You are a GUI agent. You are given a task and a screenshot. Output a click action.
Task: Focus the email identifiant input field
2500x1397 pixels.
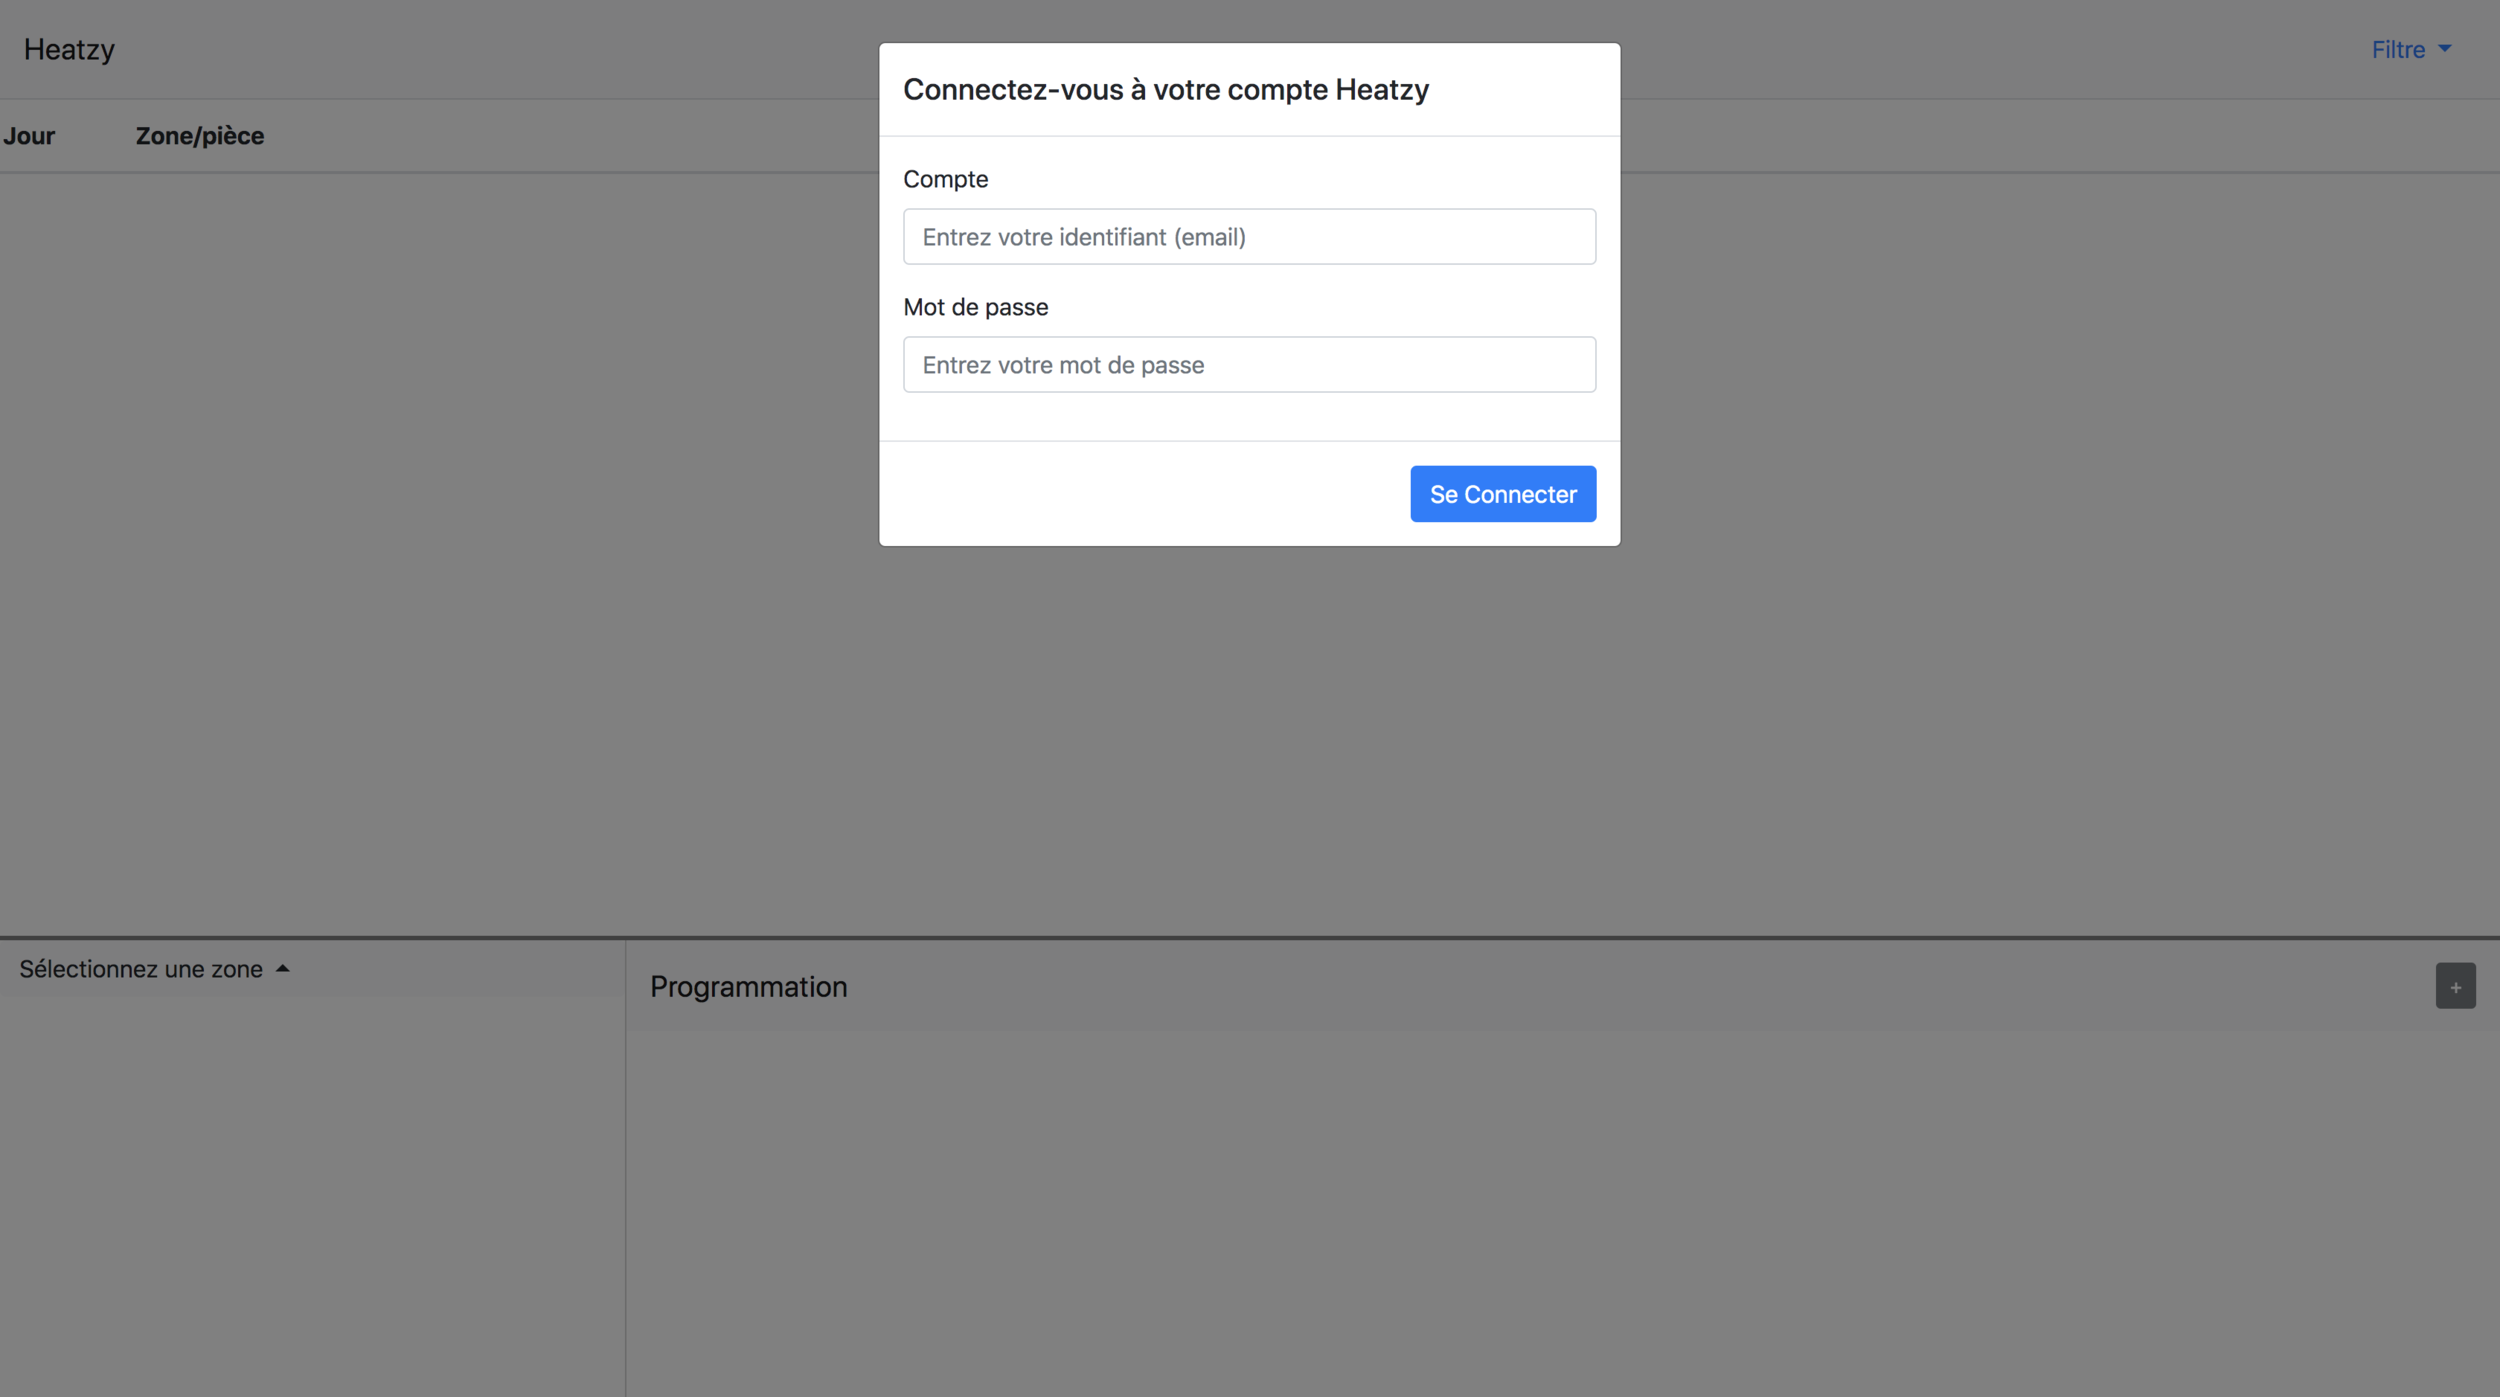click(1249, 237)
